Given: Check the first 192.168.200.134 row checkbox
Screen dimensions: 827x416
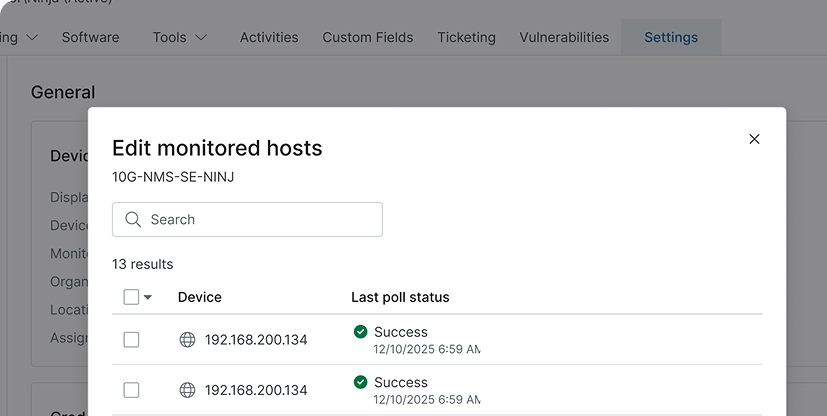Looking at the screenshot, I should click(131, 340).
